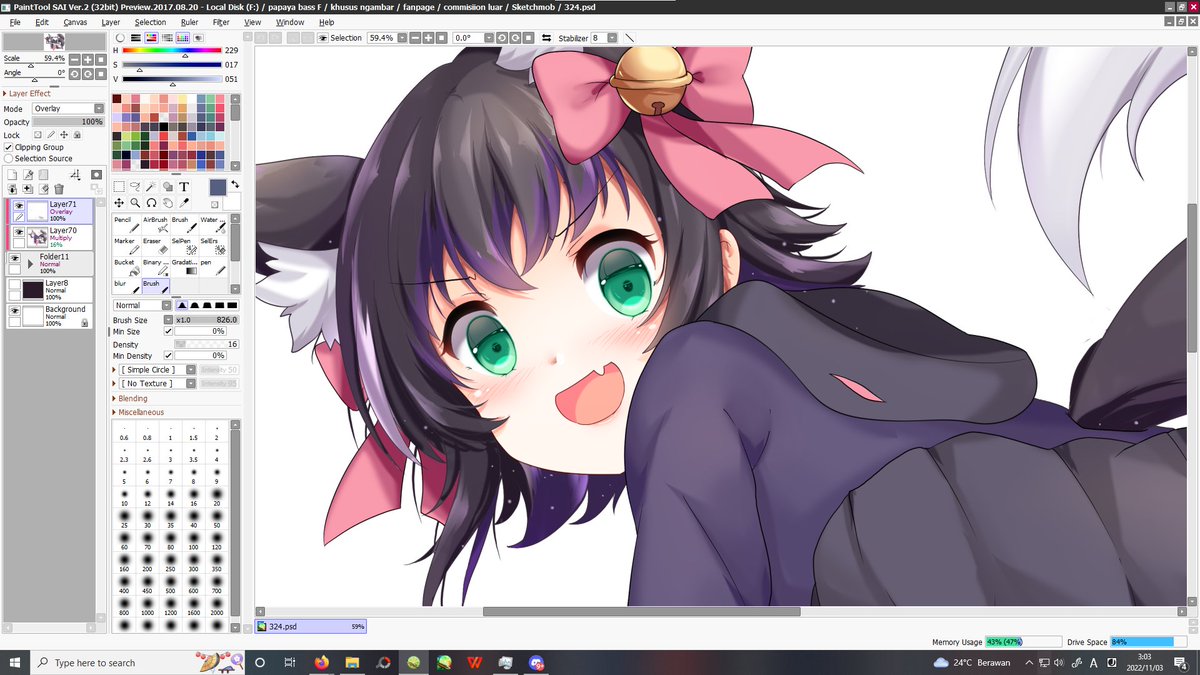1200x675 pixels.
Task: Select the Text tool
Action: click(184, 186)
